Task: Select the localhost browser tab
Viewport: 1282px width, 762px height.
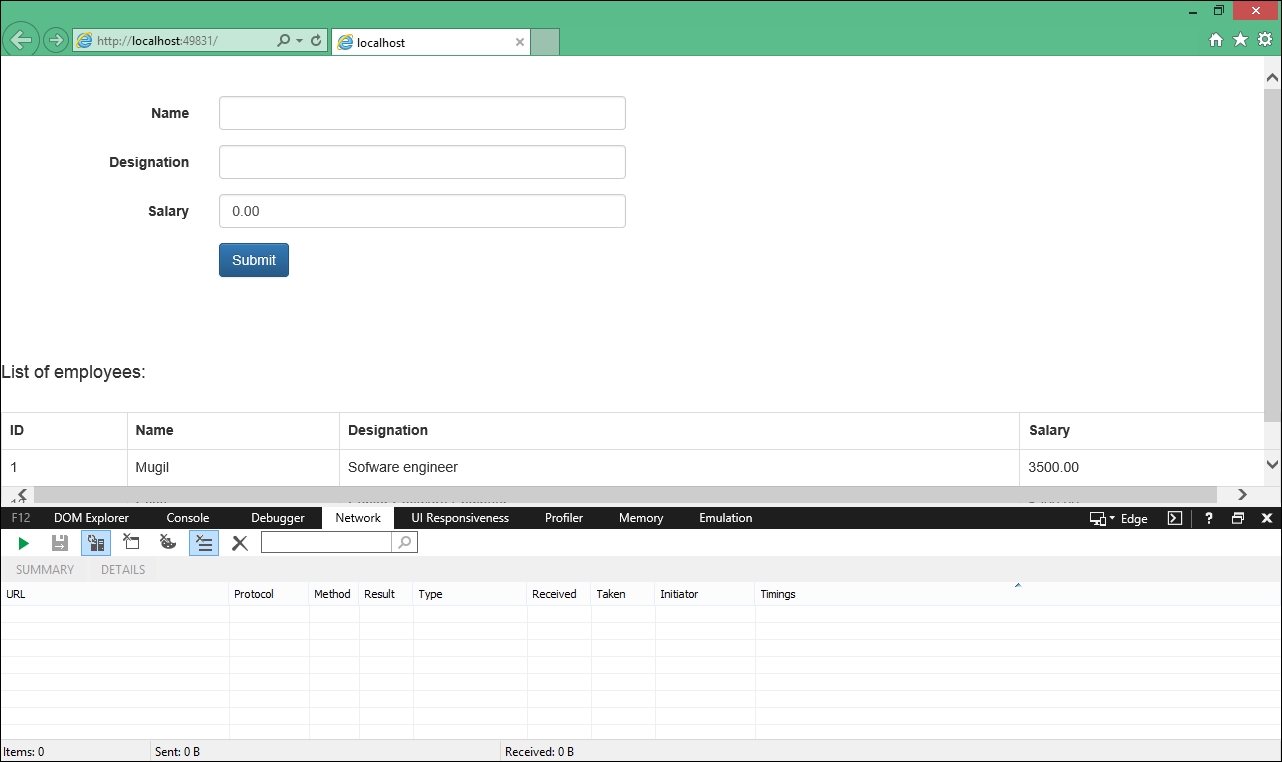Action: point(430,42)
